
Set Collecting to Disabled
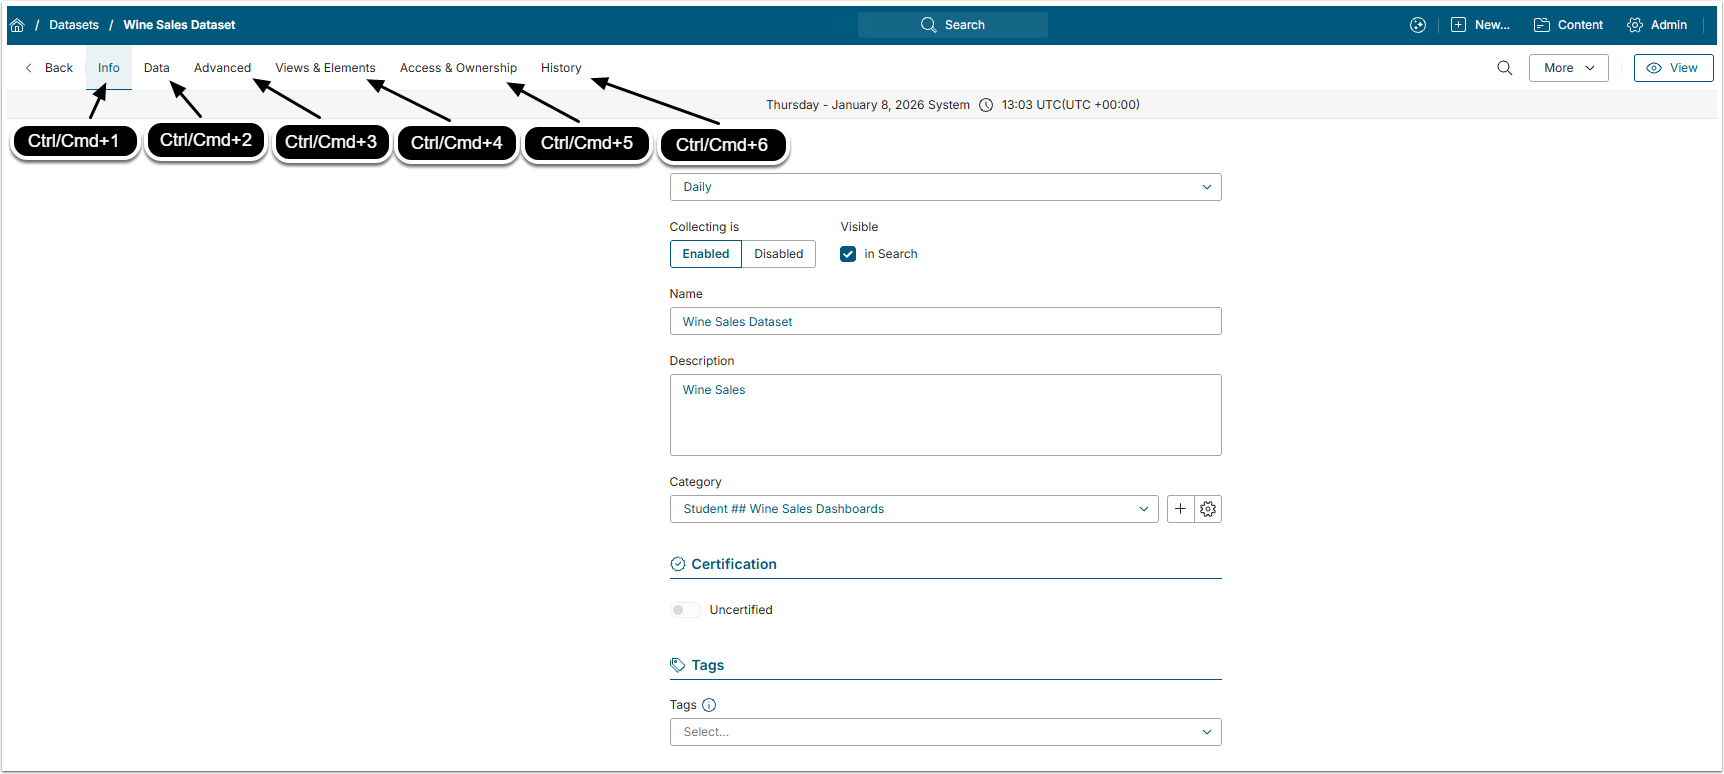click(778, 254)
